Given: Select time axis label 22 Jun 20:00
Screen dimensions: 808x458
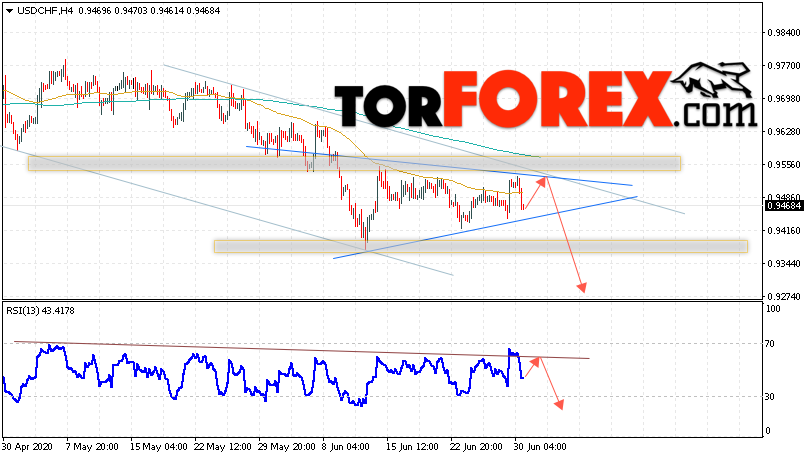Looking at the screenshot, I should (x=476, y=447).
